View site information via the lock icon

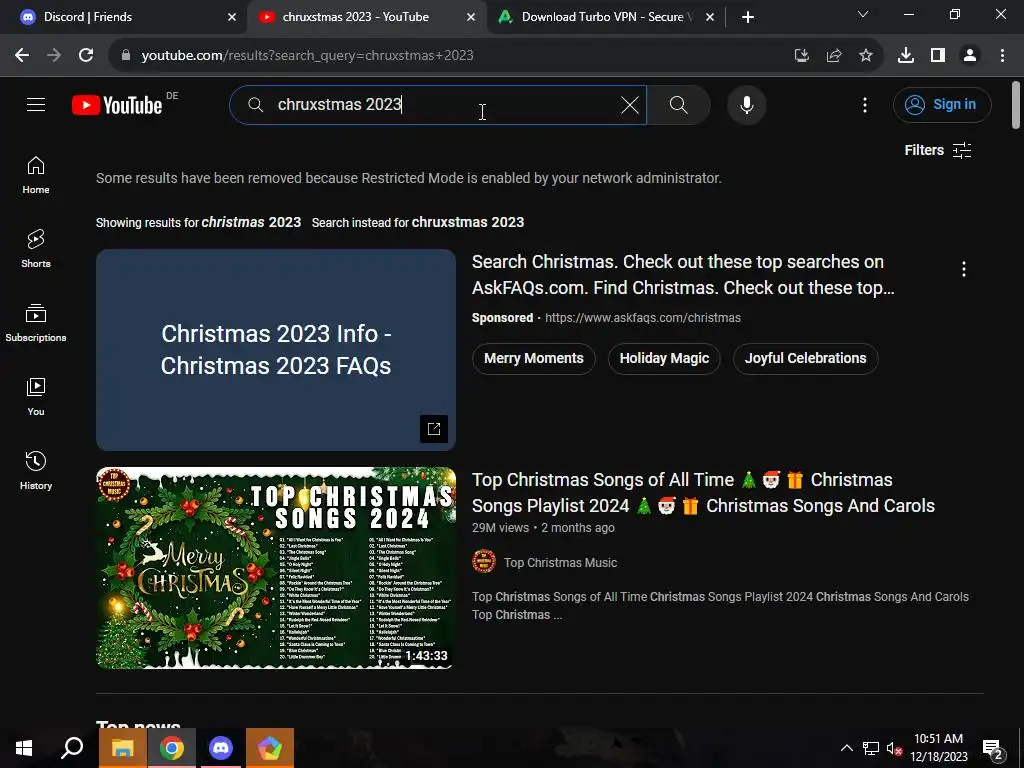tap(126, 56)
